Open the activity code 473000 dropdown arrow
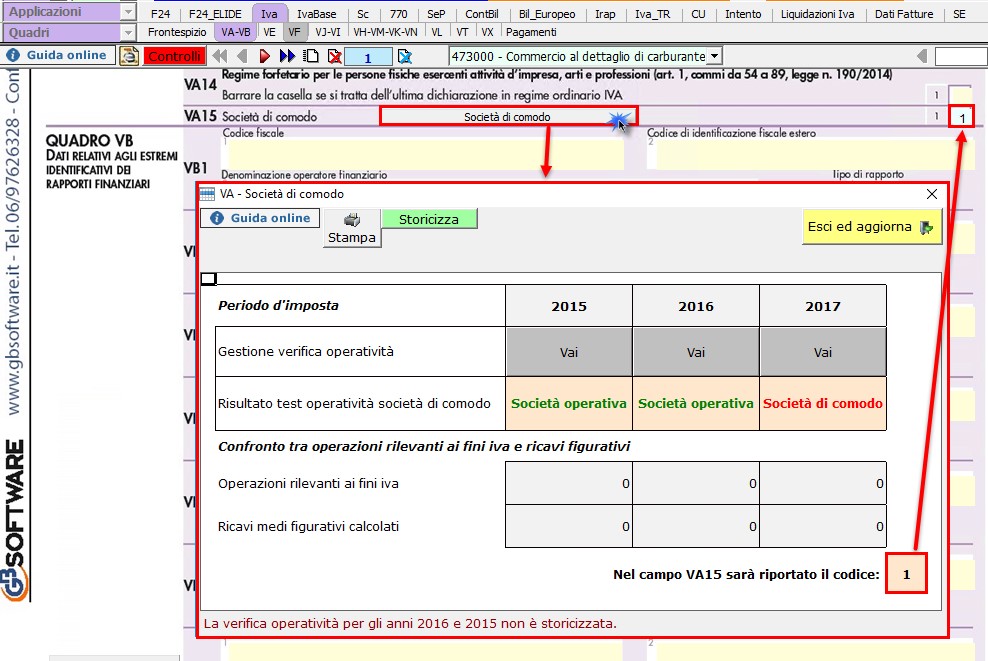 (715, 56)
